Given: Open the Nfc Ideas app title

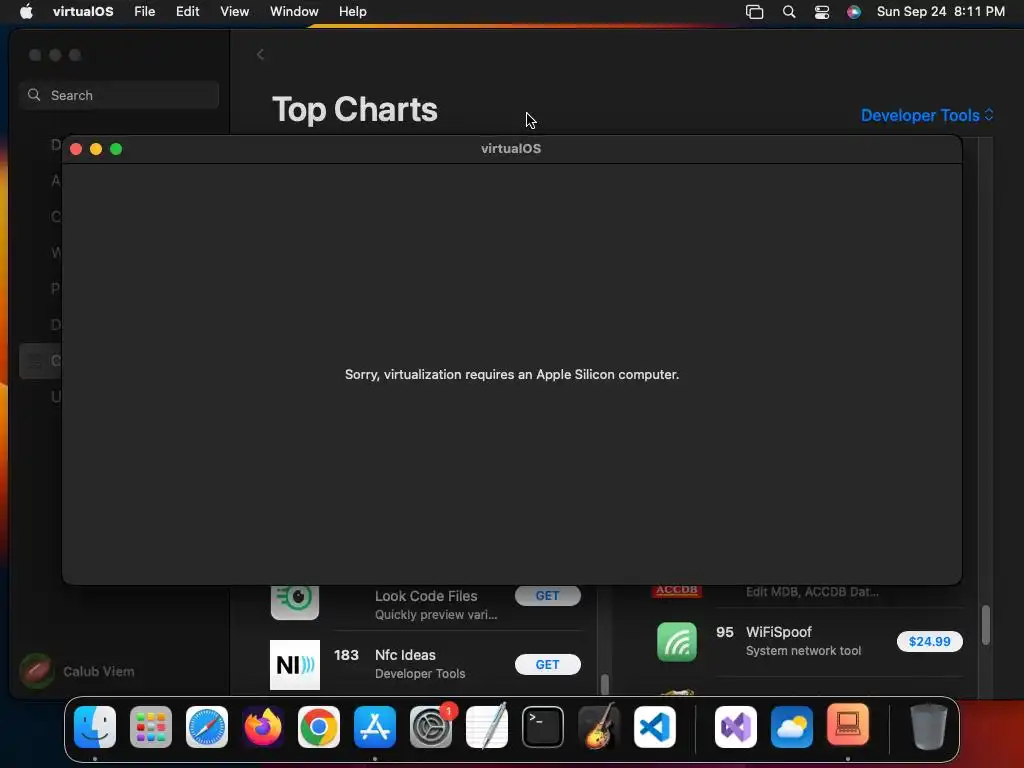Looking at the screenshot, I should (405, 655).
